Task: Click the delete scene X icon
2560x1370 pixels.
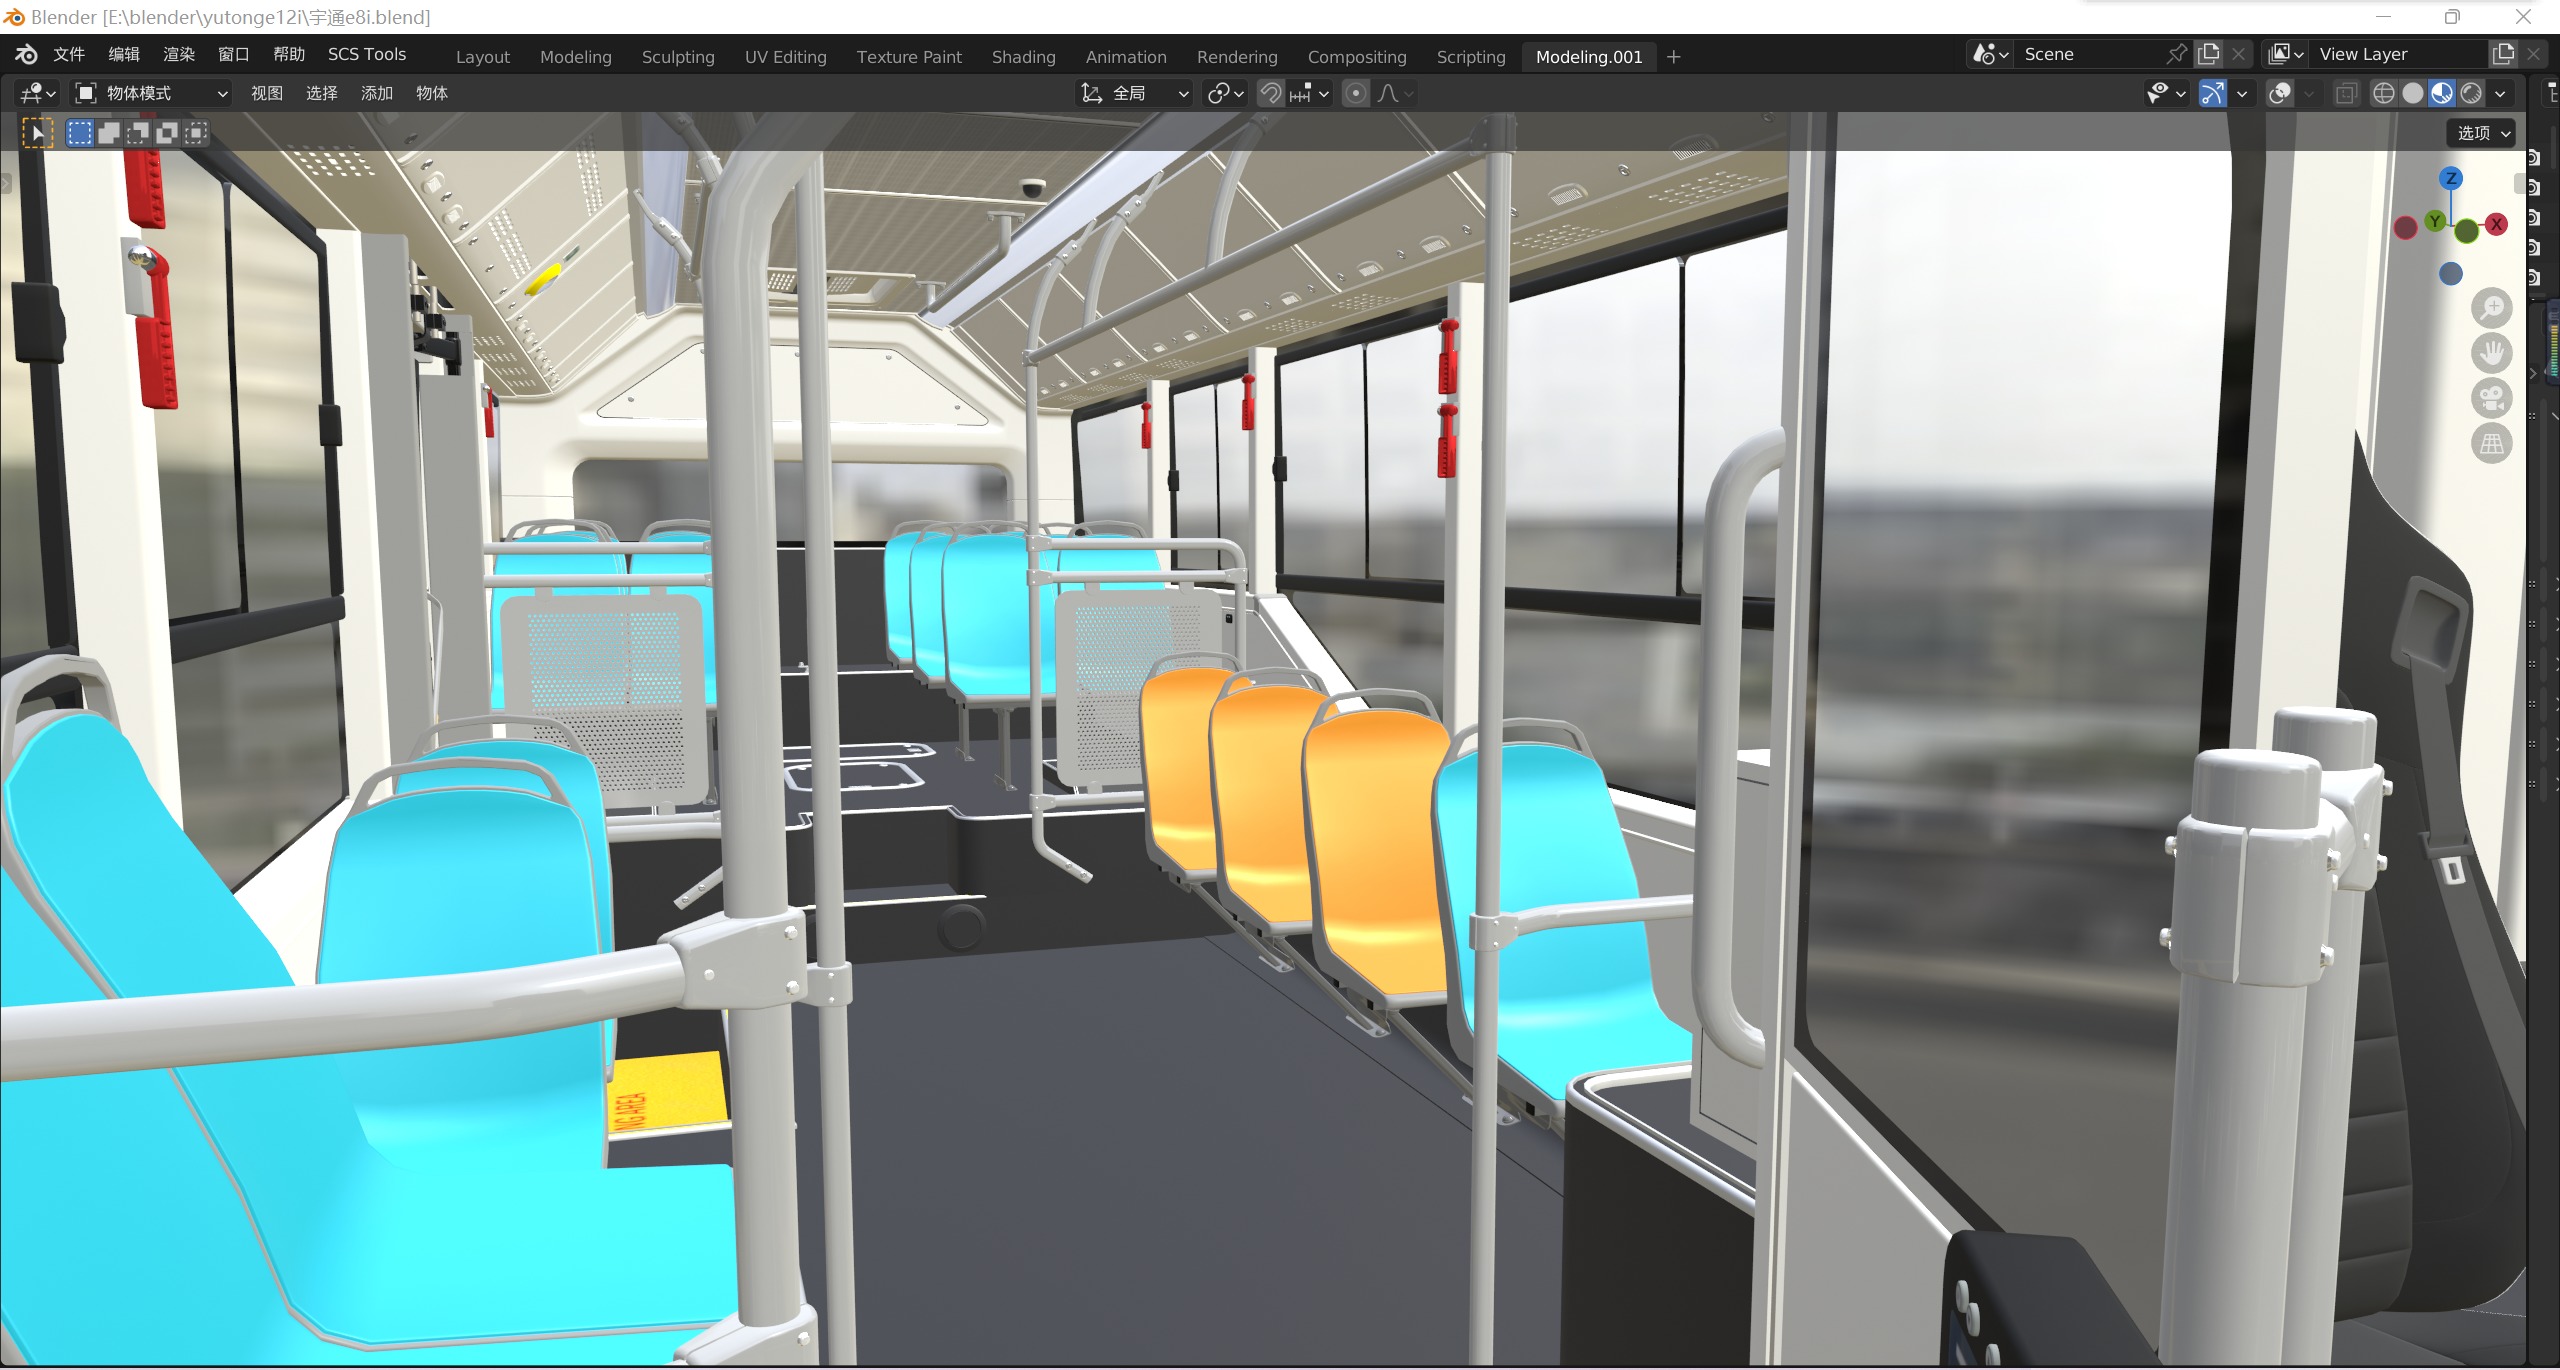Action: point(2239,54)
